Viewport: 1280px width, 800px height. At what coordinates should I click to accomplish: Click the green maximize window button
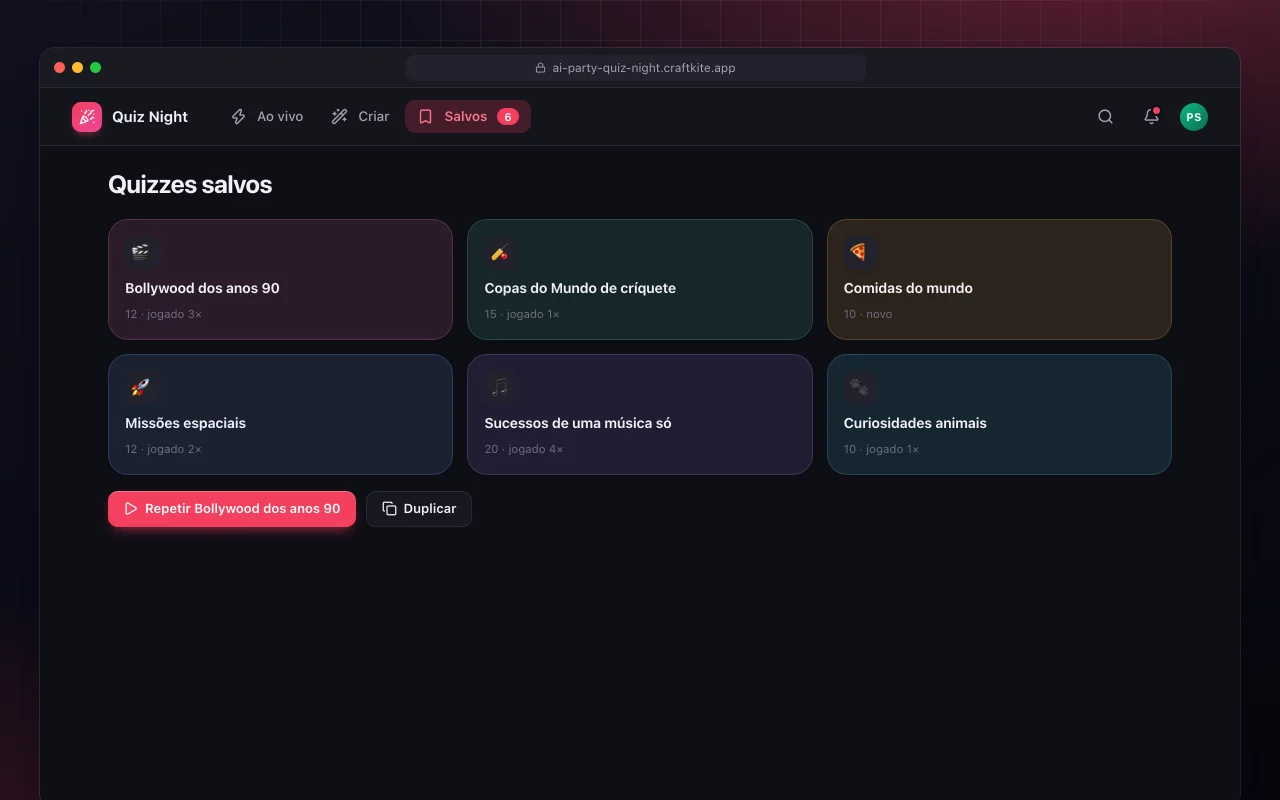click(96, 68)
